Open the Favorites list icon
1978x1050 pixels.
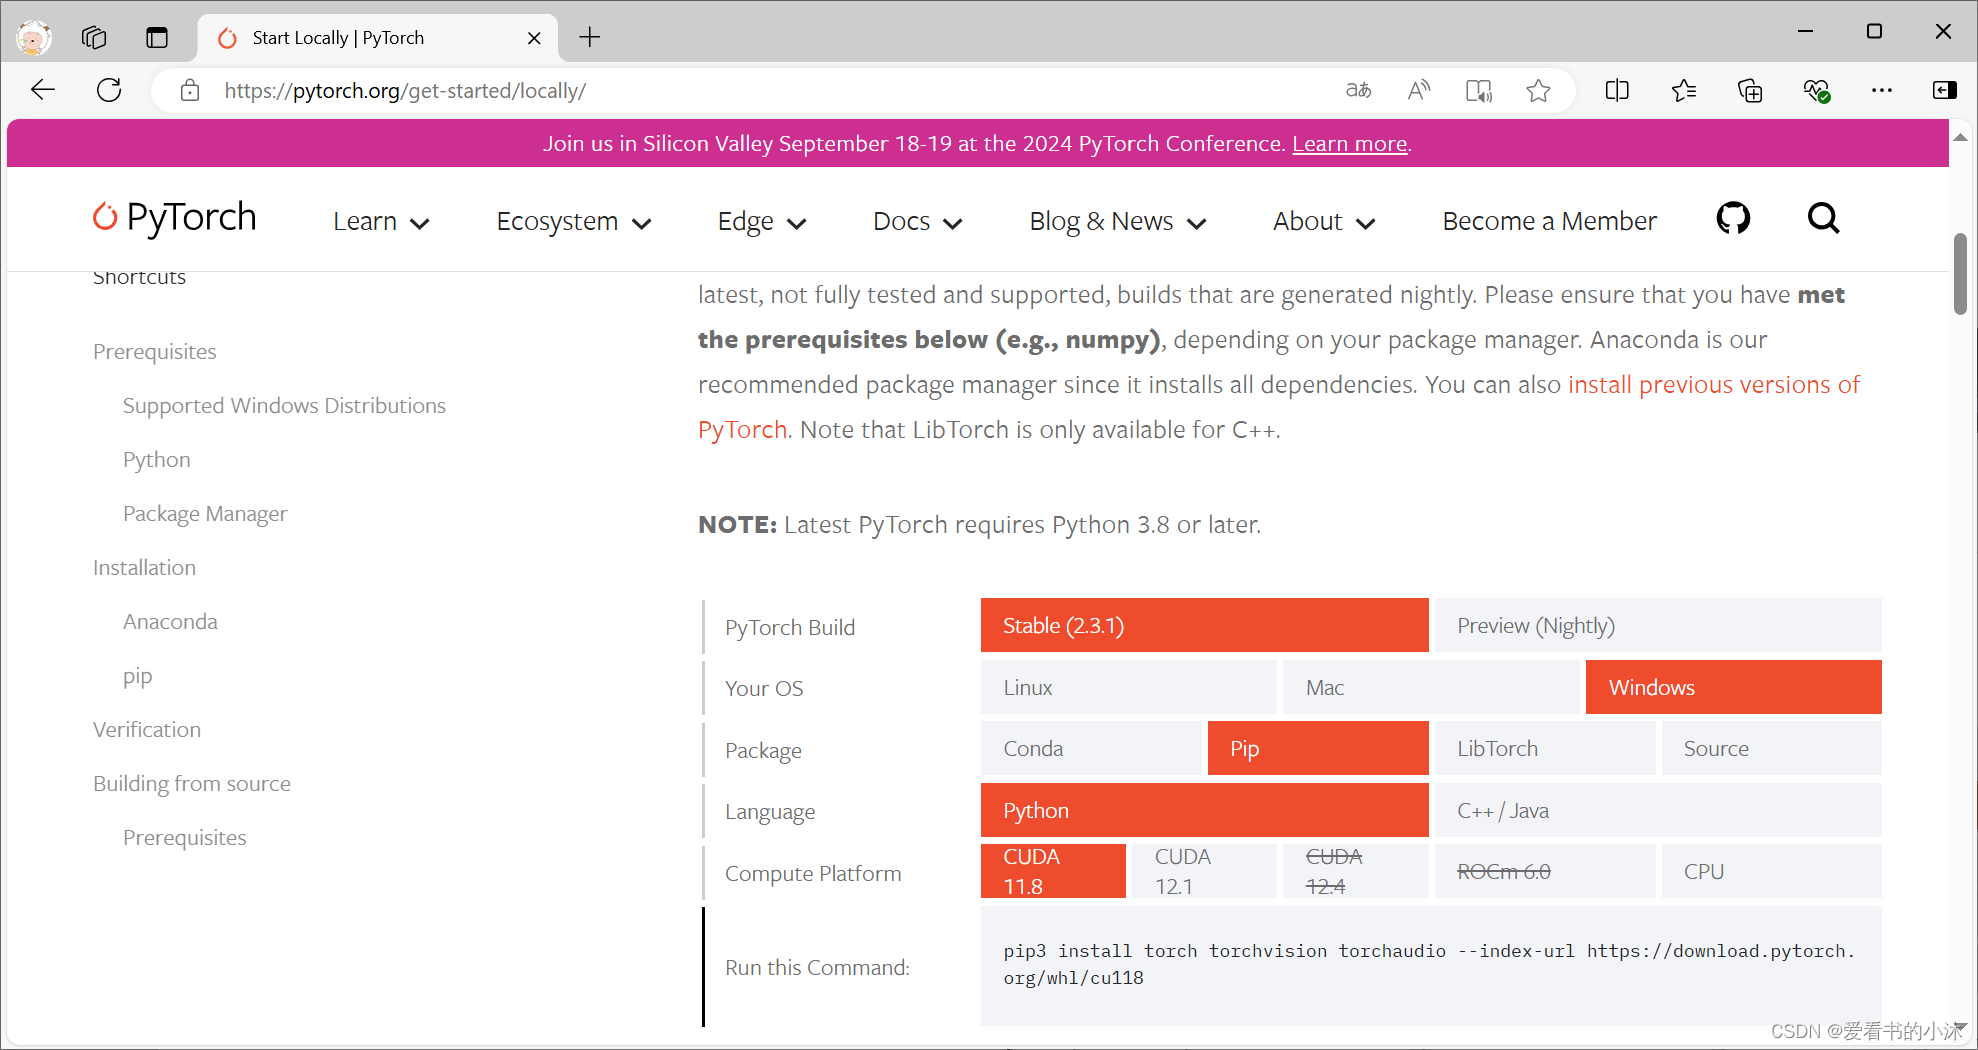tap(1684, 91)
